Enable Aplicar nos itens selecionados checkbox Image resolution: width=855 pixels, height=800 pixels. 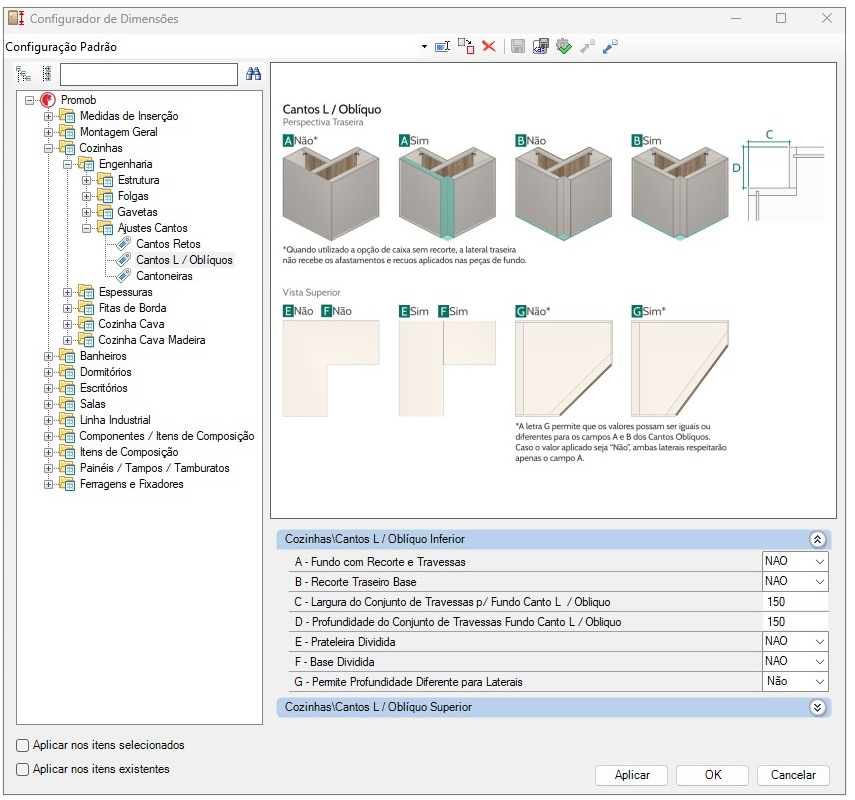[22, 745]
